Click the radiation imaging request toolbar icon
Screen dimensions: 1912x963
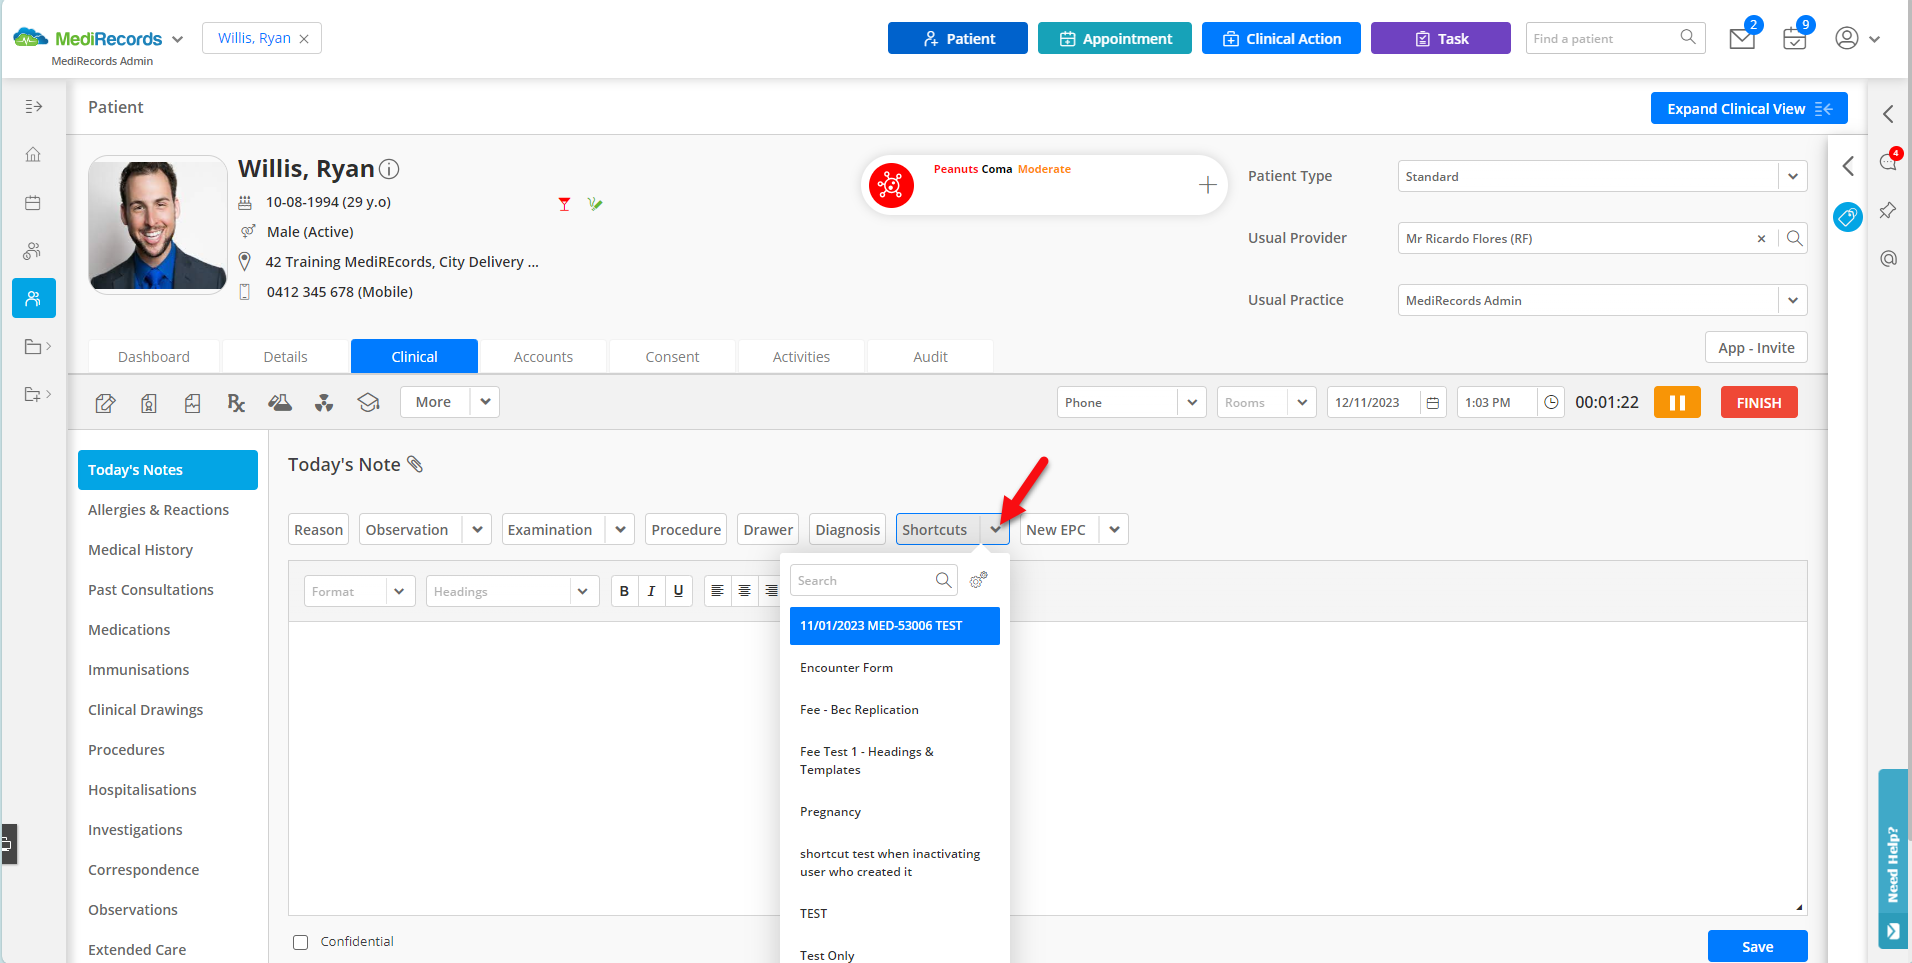(x=324, y=402)
